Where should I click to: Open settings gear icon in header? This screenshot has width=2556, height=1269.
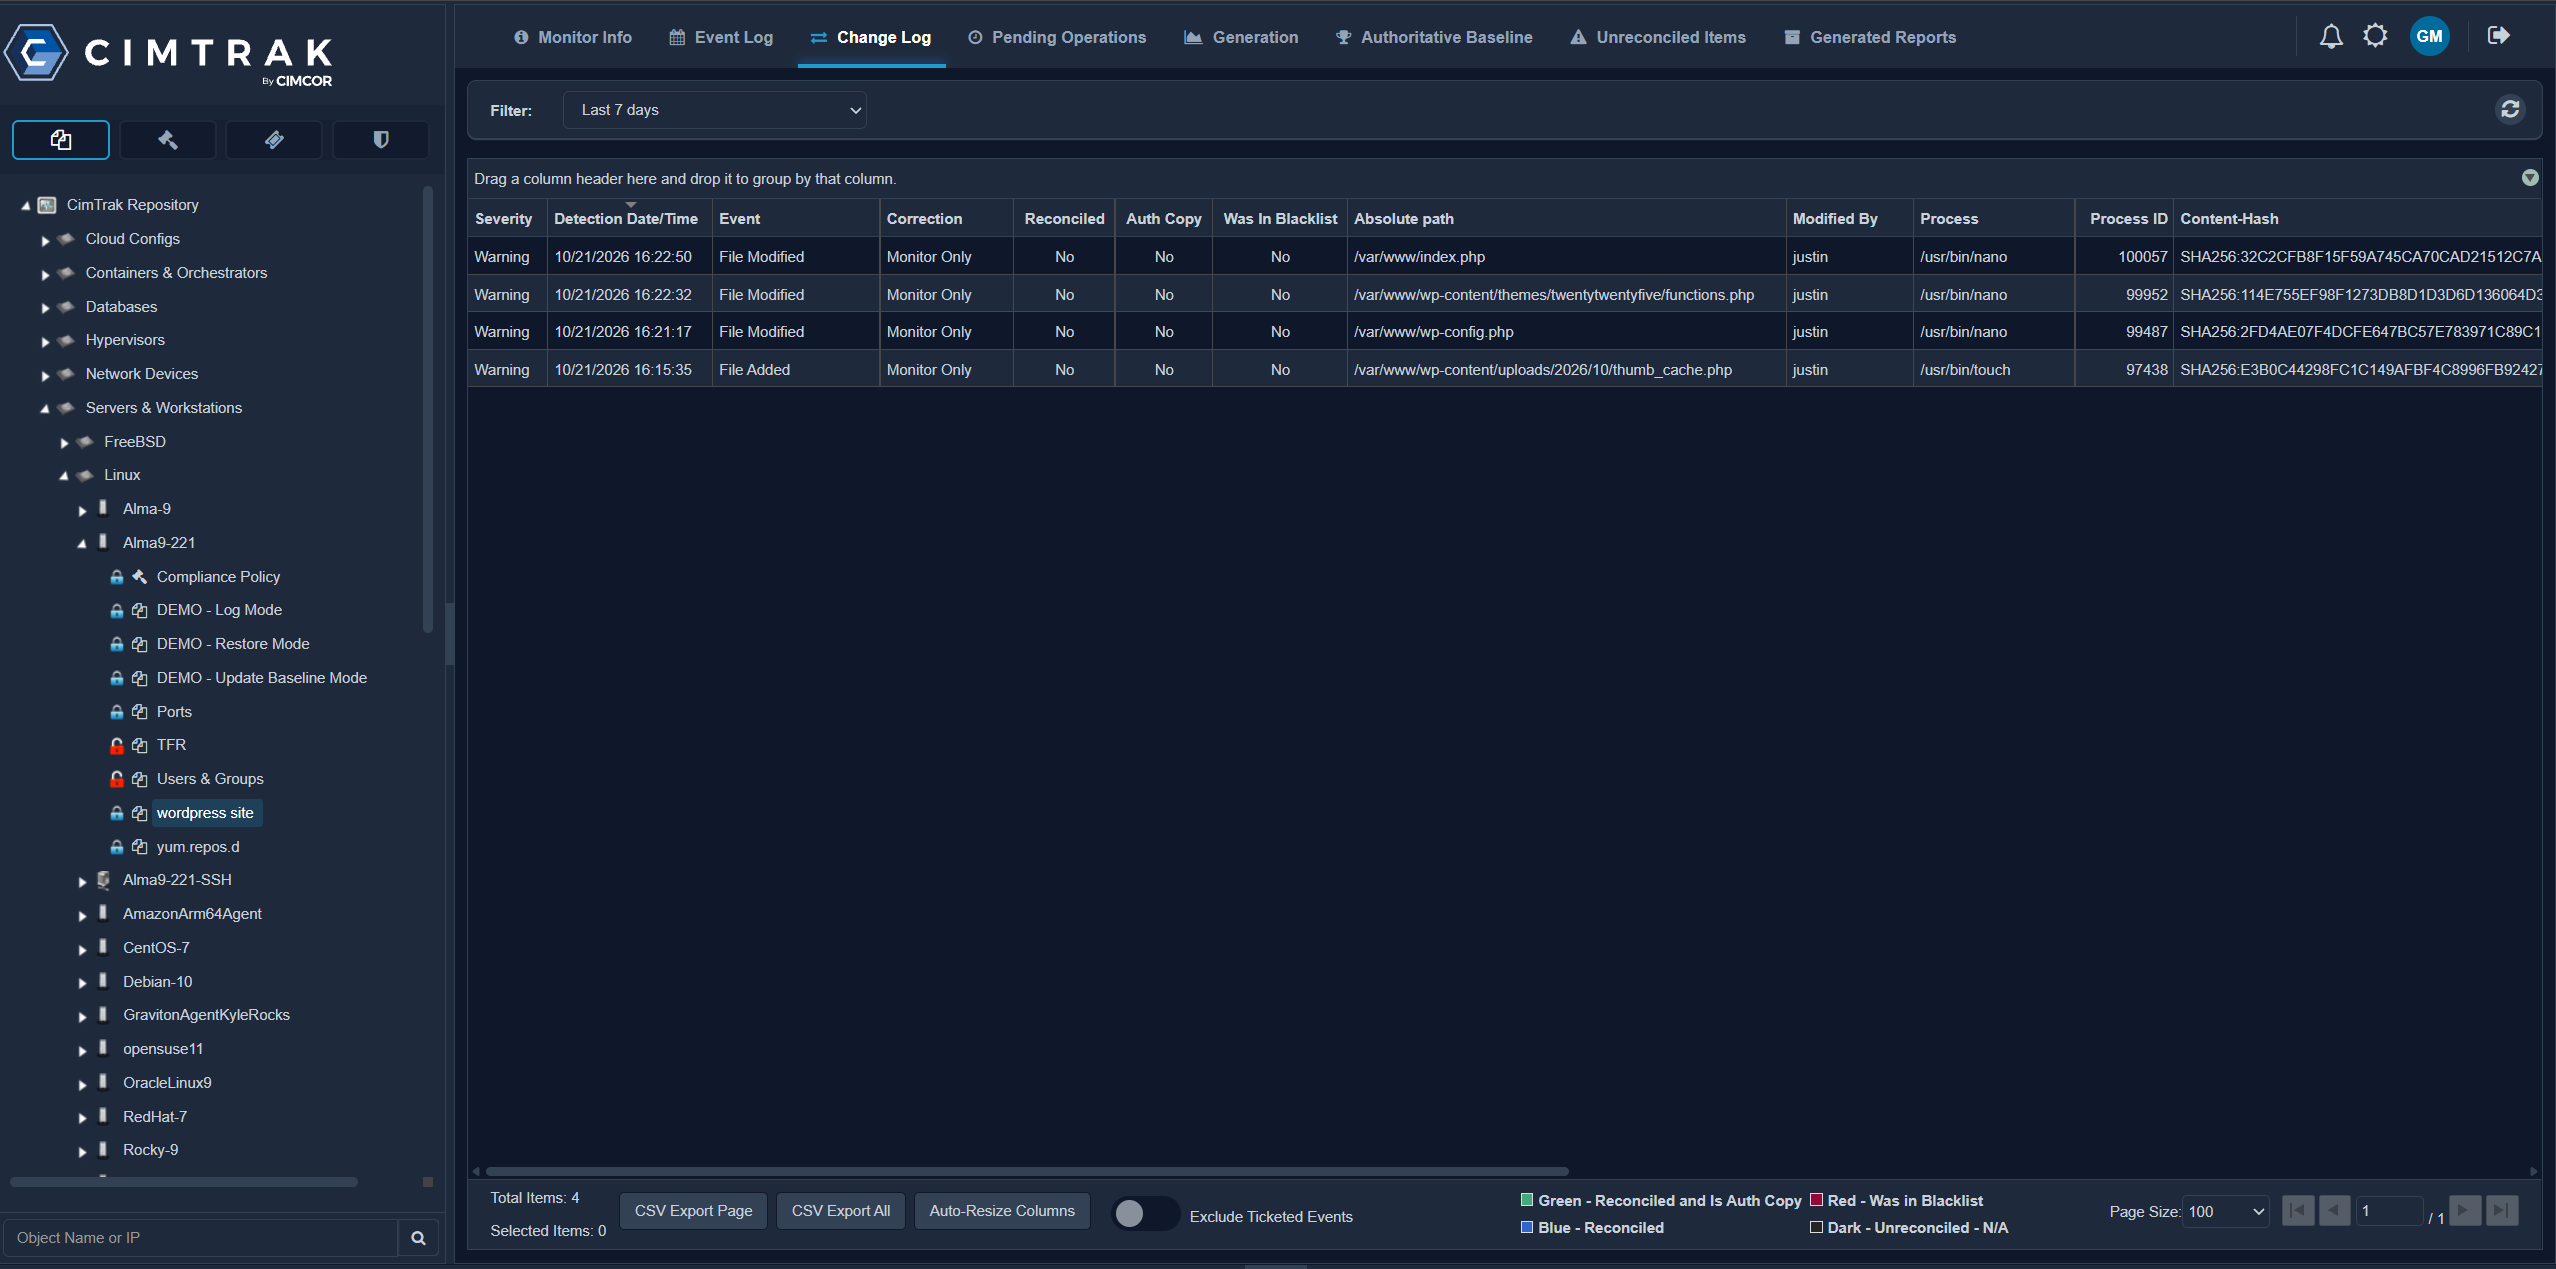tap(2375, 36)
